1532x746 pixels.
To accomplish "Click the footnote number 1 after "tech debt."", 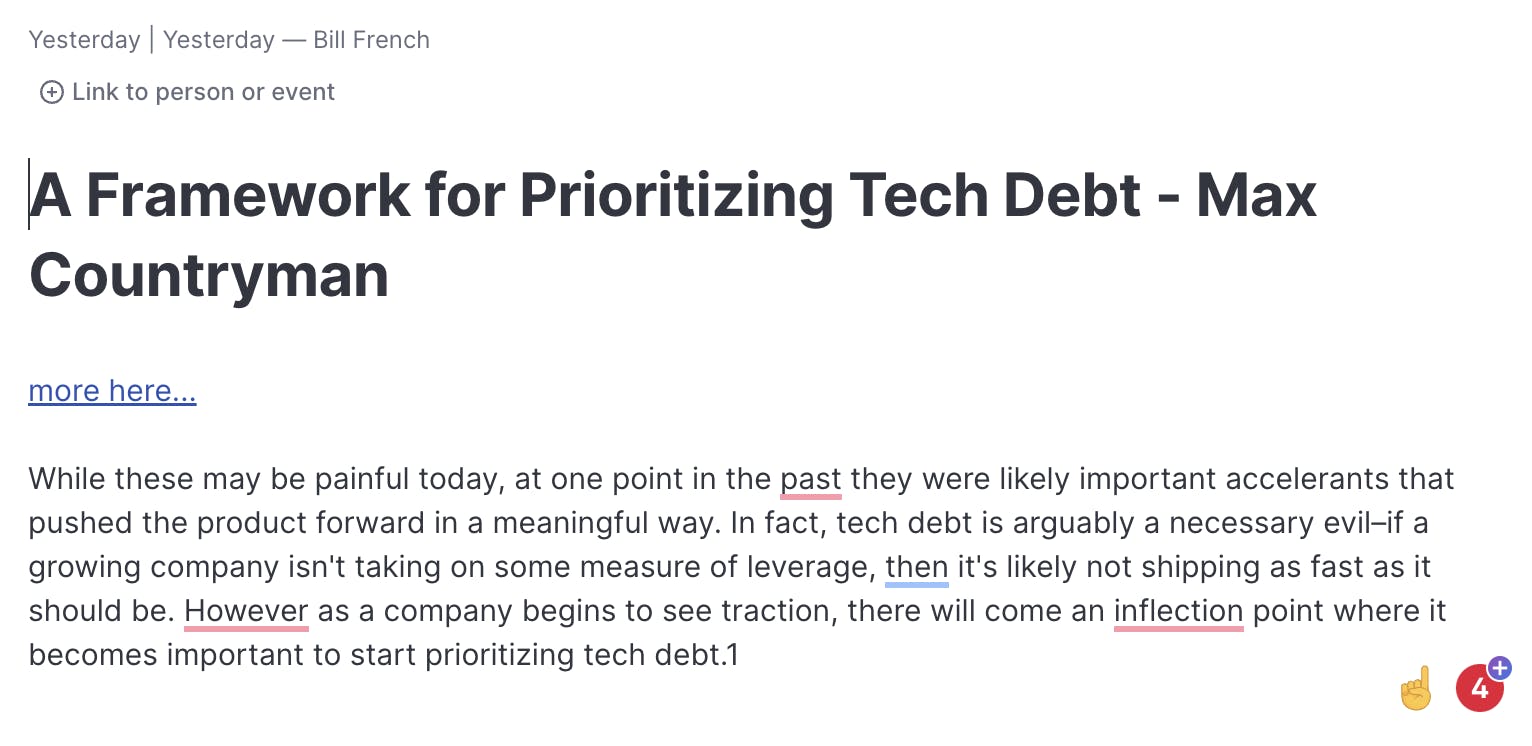I will (732, 655).
